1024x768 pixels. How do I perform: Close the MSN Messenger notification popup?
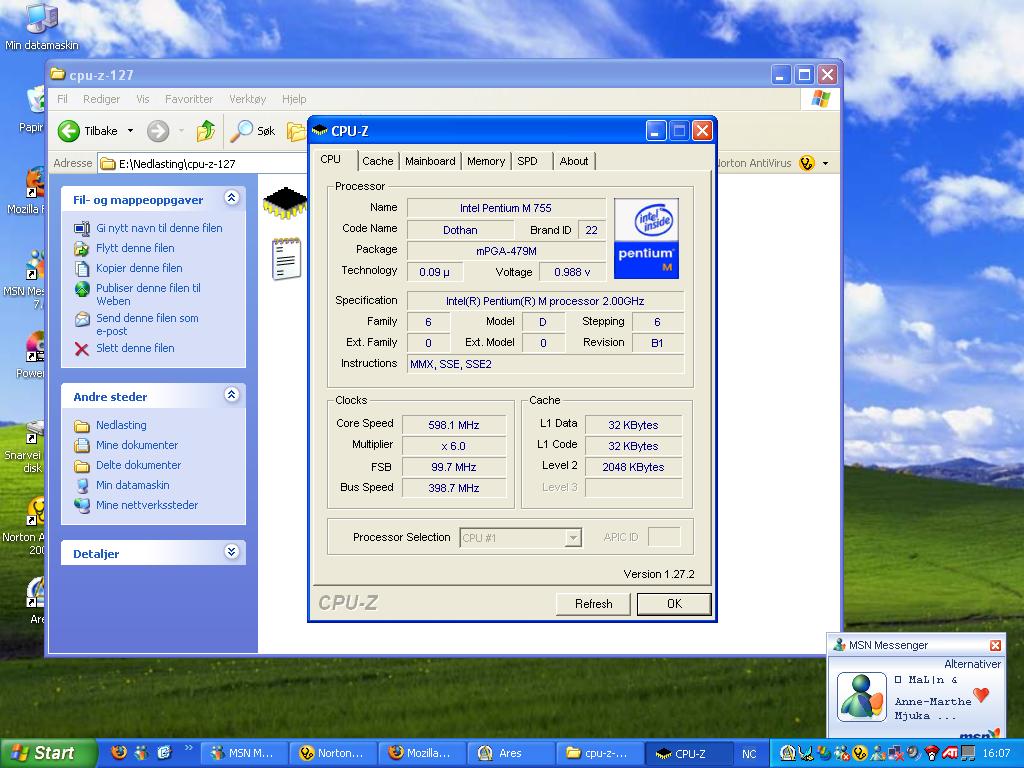tap(995, 645)
